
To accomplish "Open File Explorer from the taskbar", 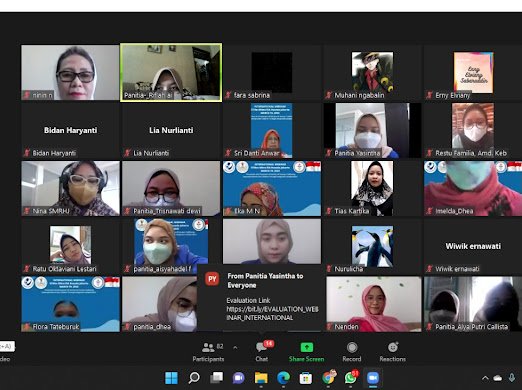I will [x=261, y=378].
